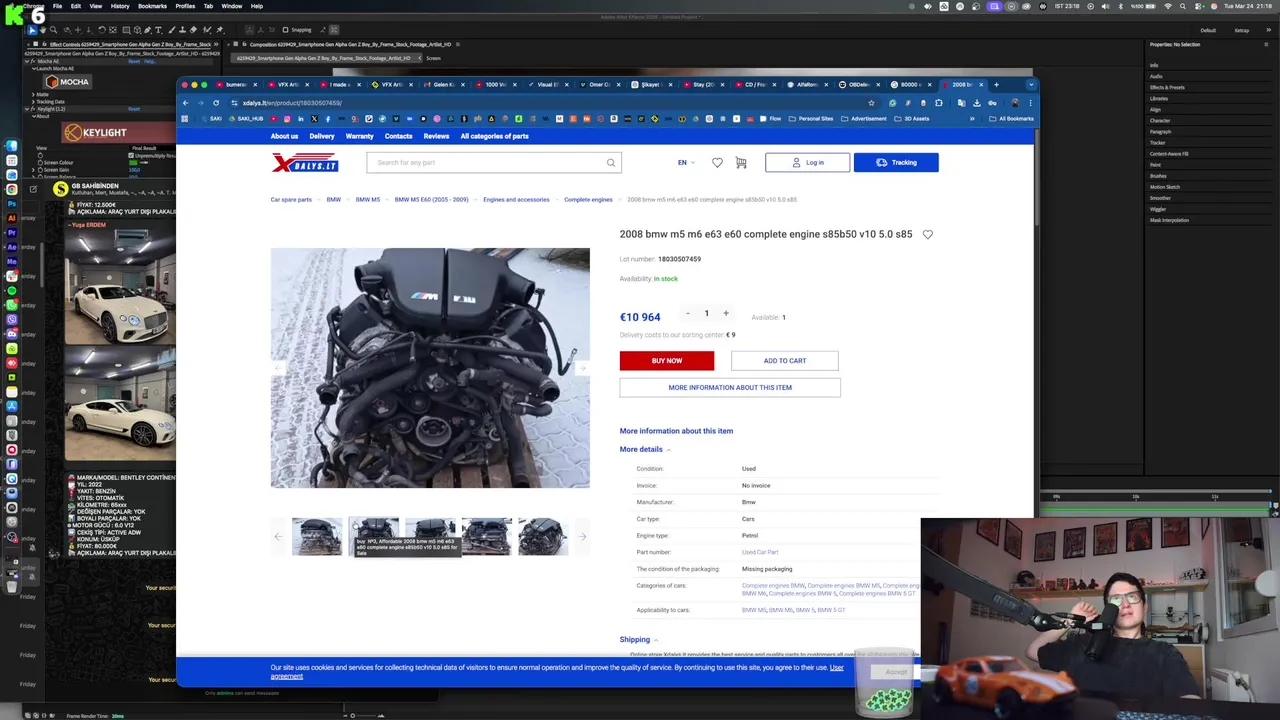Select After Effects Selection tool
The image size is (1280, 720).
tap(32, 30)
